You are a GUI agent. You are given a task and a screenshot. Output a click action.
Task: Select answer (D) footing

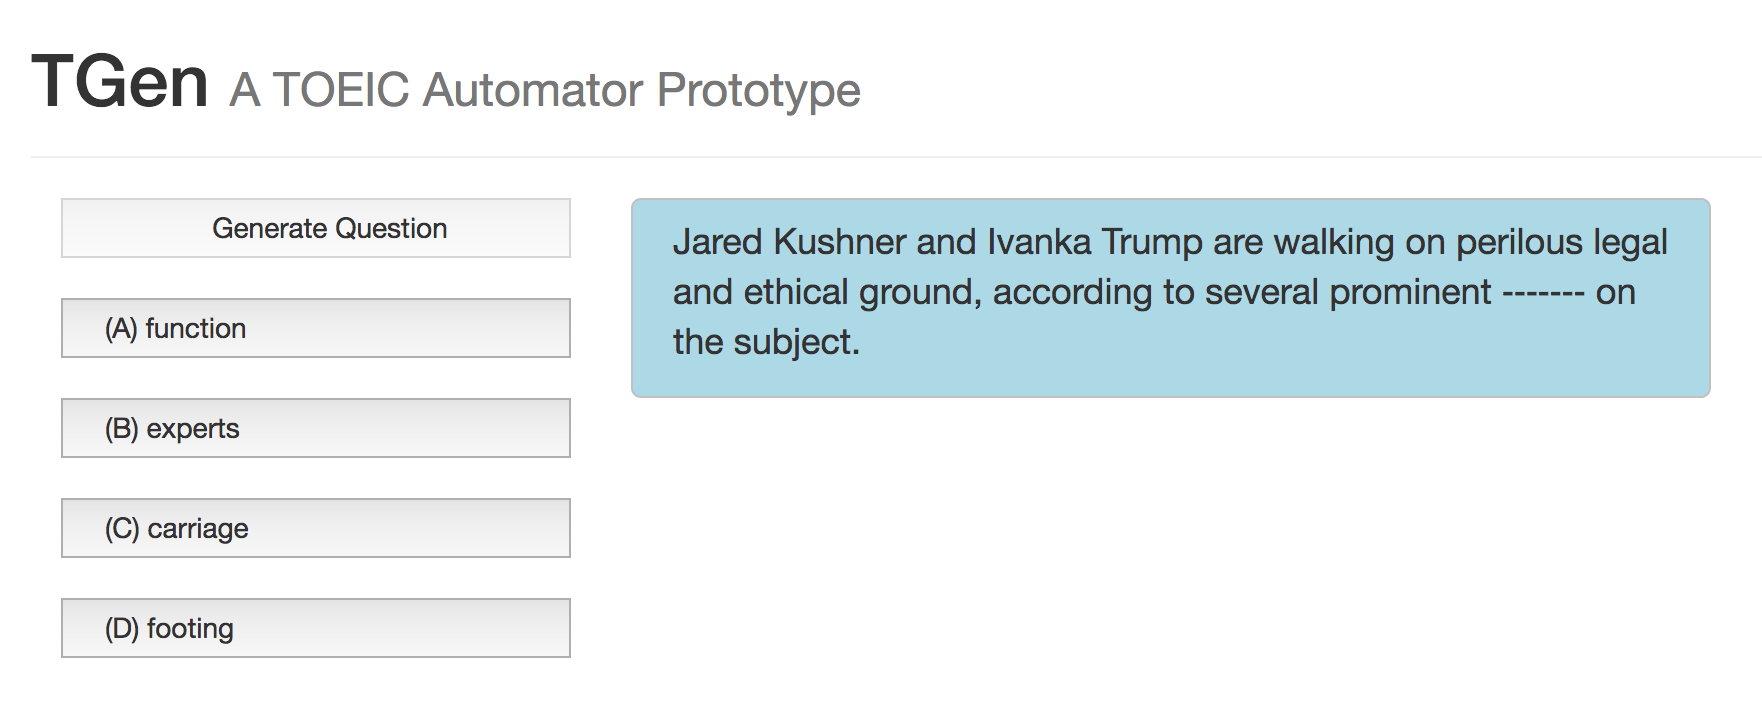(316, 628)
